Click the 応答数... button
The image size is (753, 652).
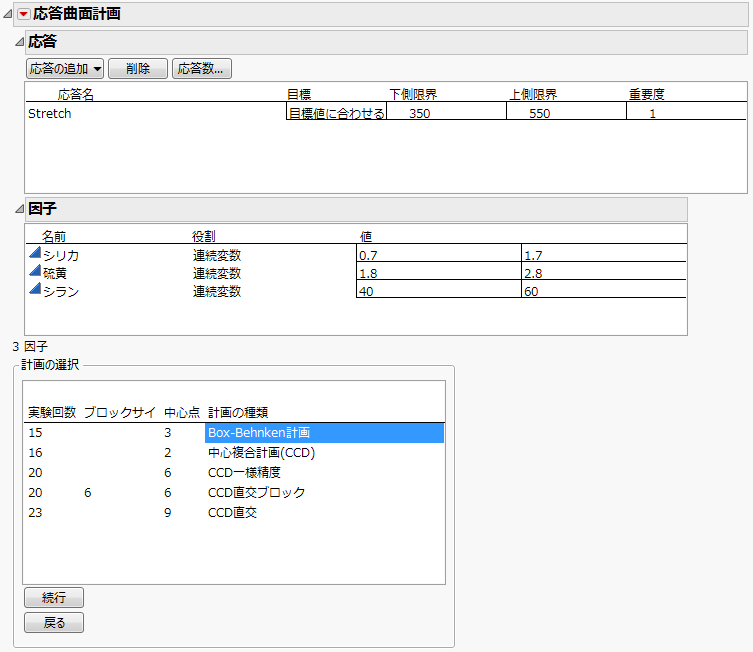(202, 69)
